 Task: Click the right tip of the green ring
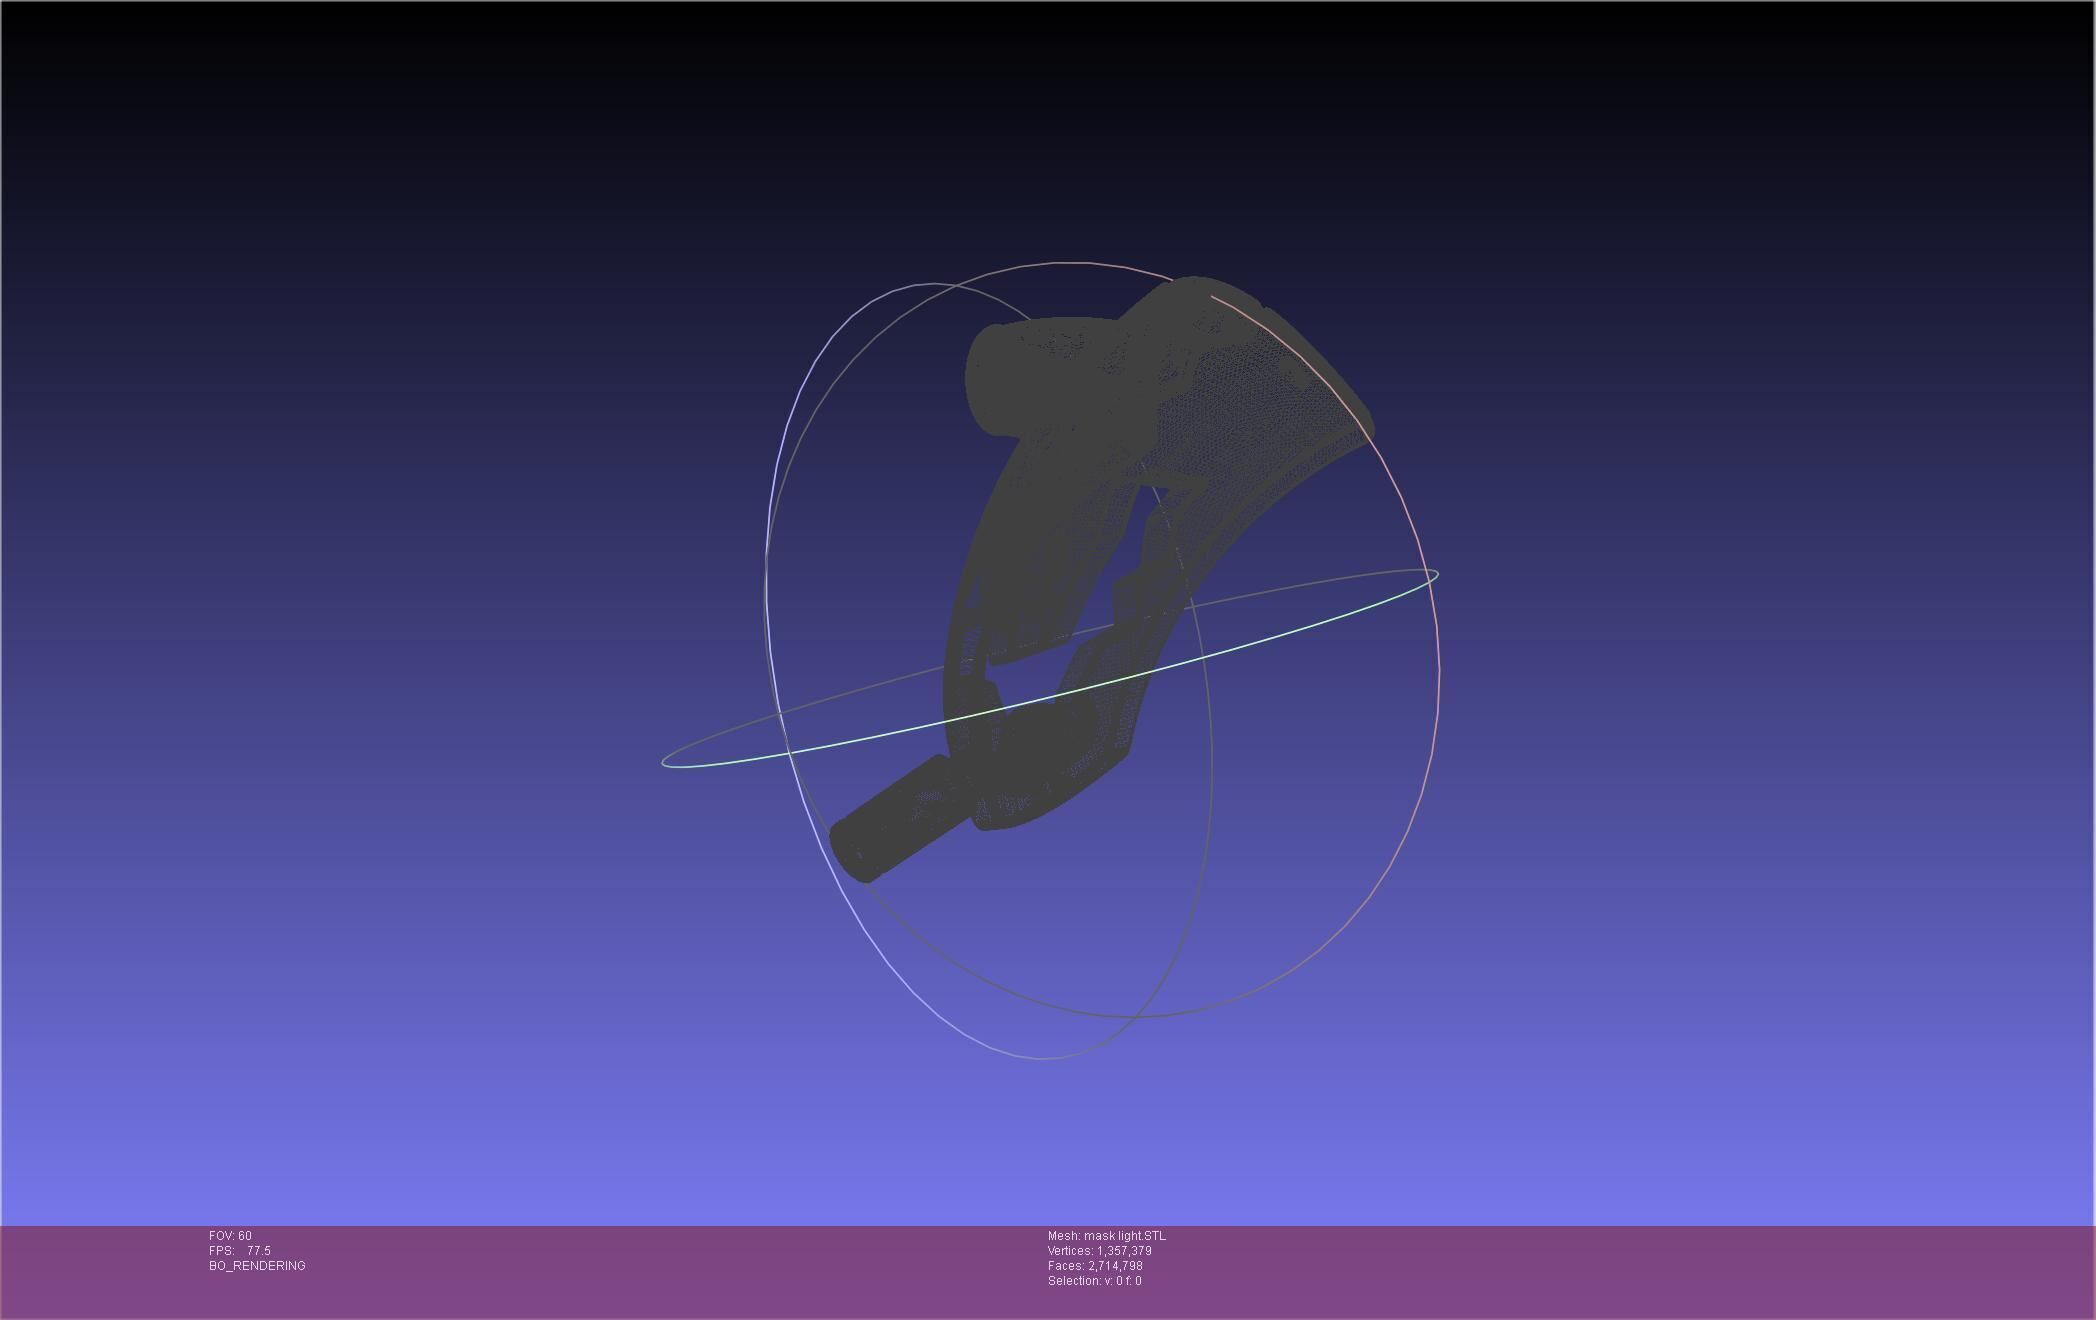[1437, 574]
